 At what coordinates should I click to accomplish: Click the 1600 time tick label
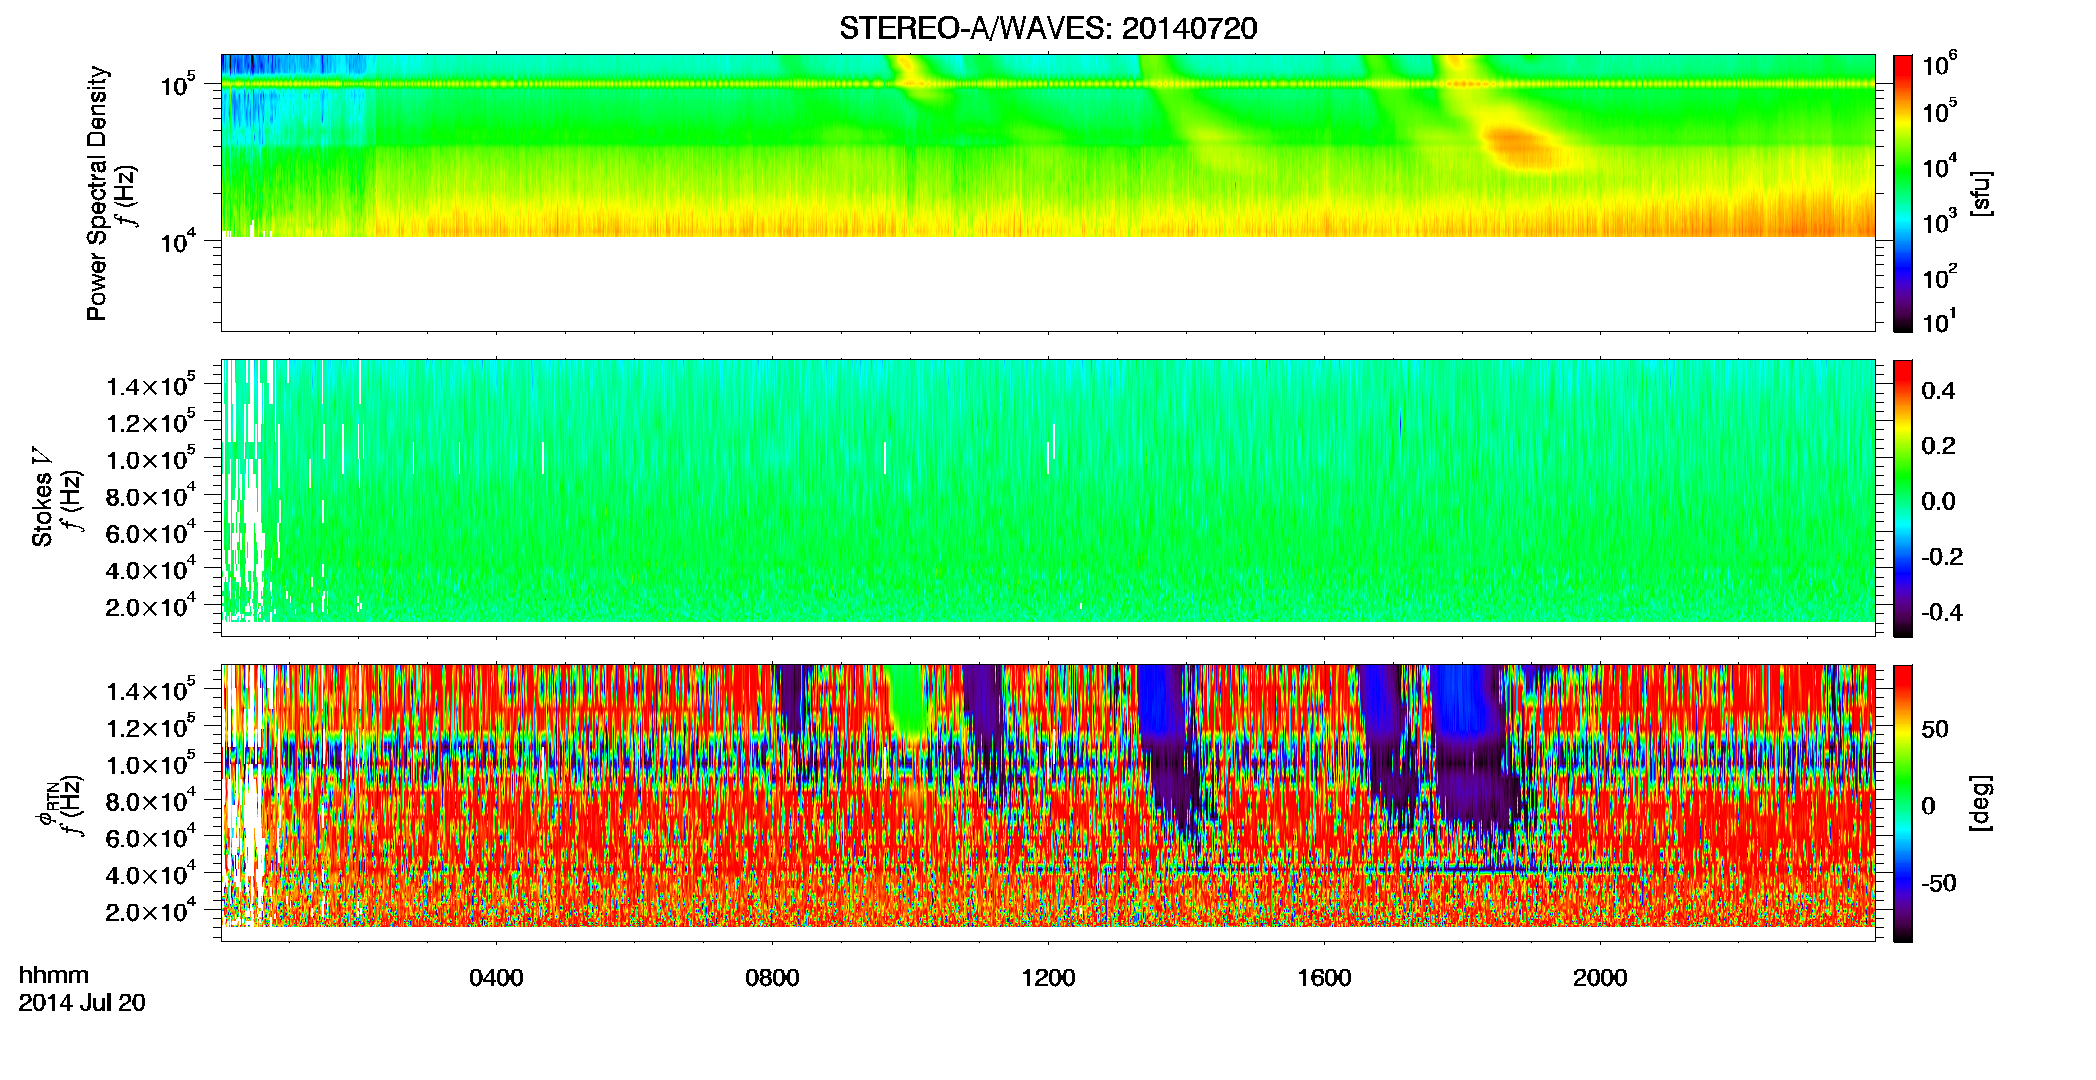pyautogui.click(x=1324, y=978)
